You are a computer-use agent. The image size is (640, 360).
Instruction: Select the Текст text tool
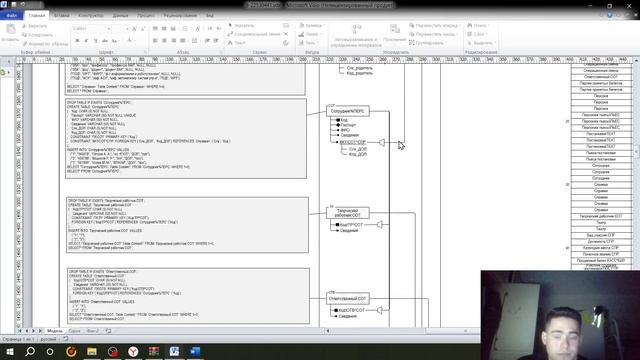[237, 43]
